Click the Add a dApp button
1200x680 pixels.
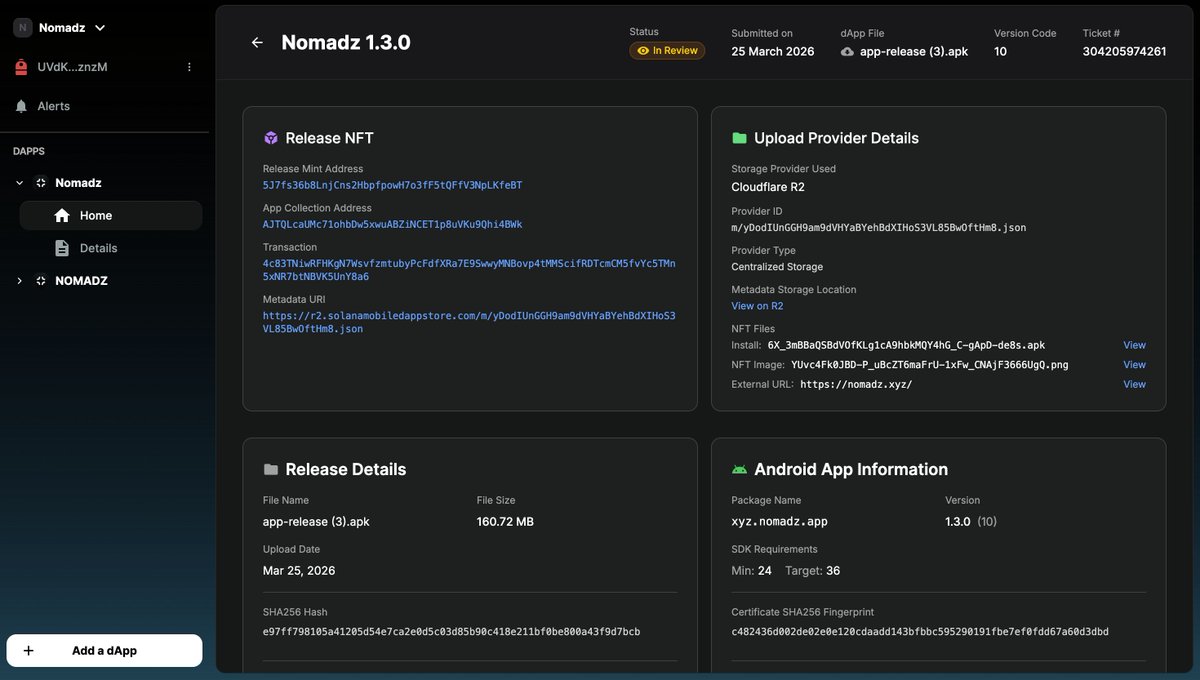point(104,650)
